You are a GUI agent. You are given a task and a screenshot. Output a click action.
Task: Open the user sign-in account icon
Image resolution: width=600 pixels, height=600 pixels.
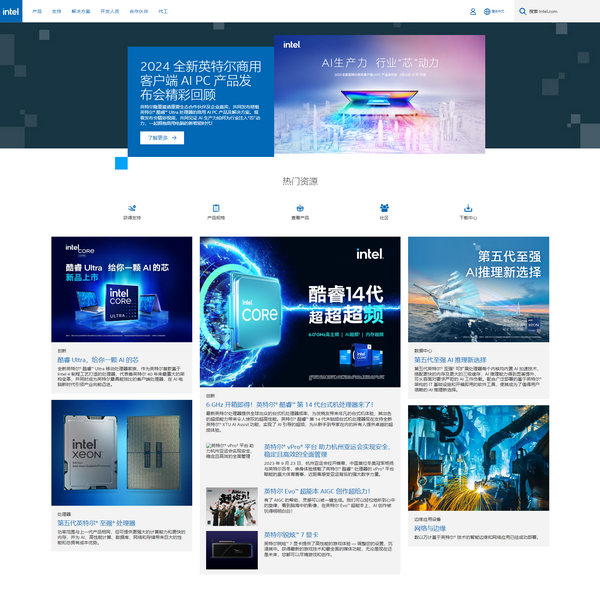click(473, 11)
